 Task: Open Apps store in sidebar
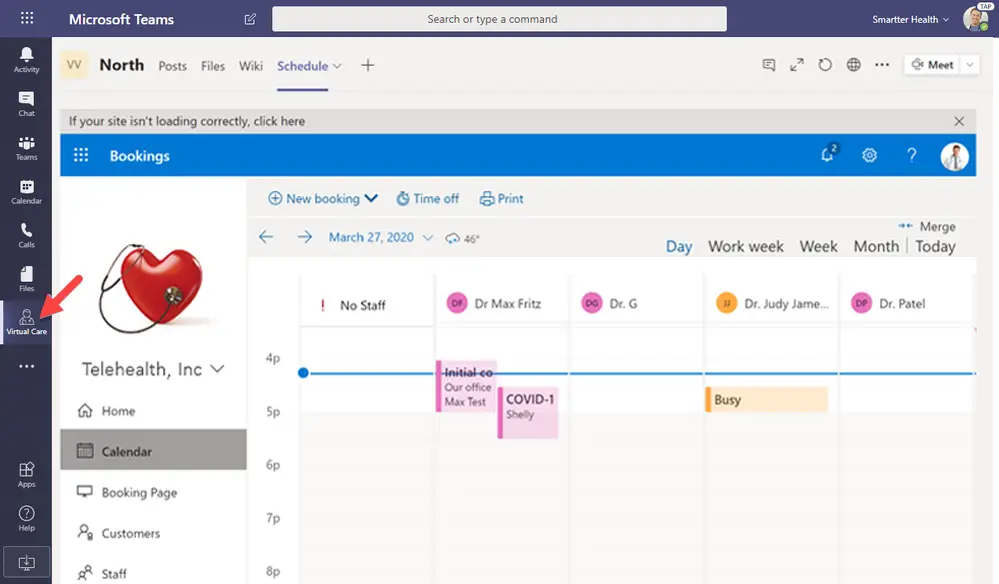point(26,474)
